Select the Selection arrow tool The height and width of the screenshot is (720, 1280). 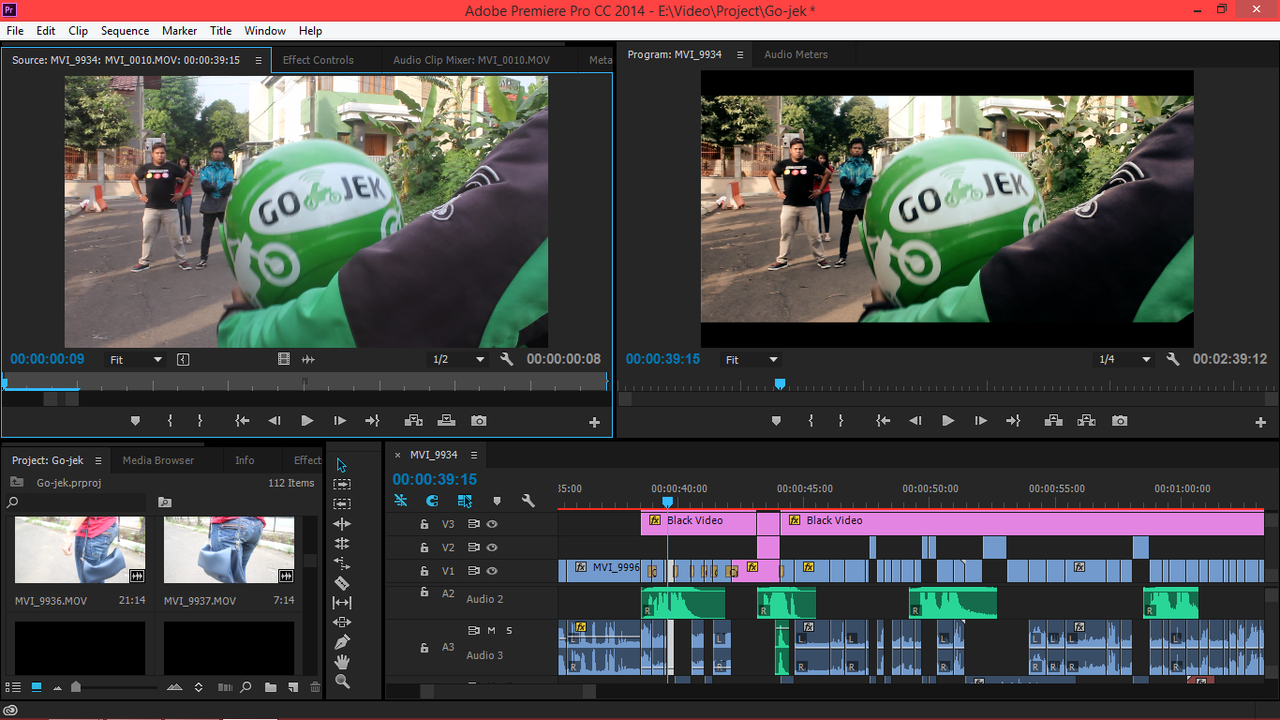[x=342, y=465]
